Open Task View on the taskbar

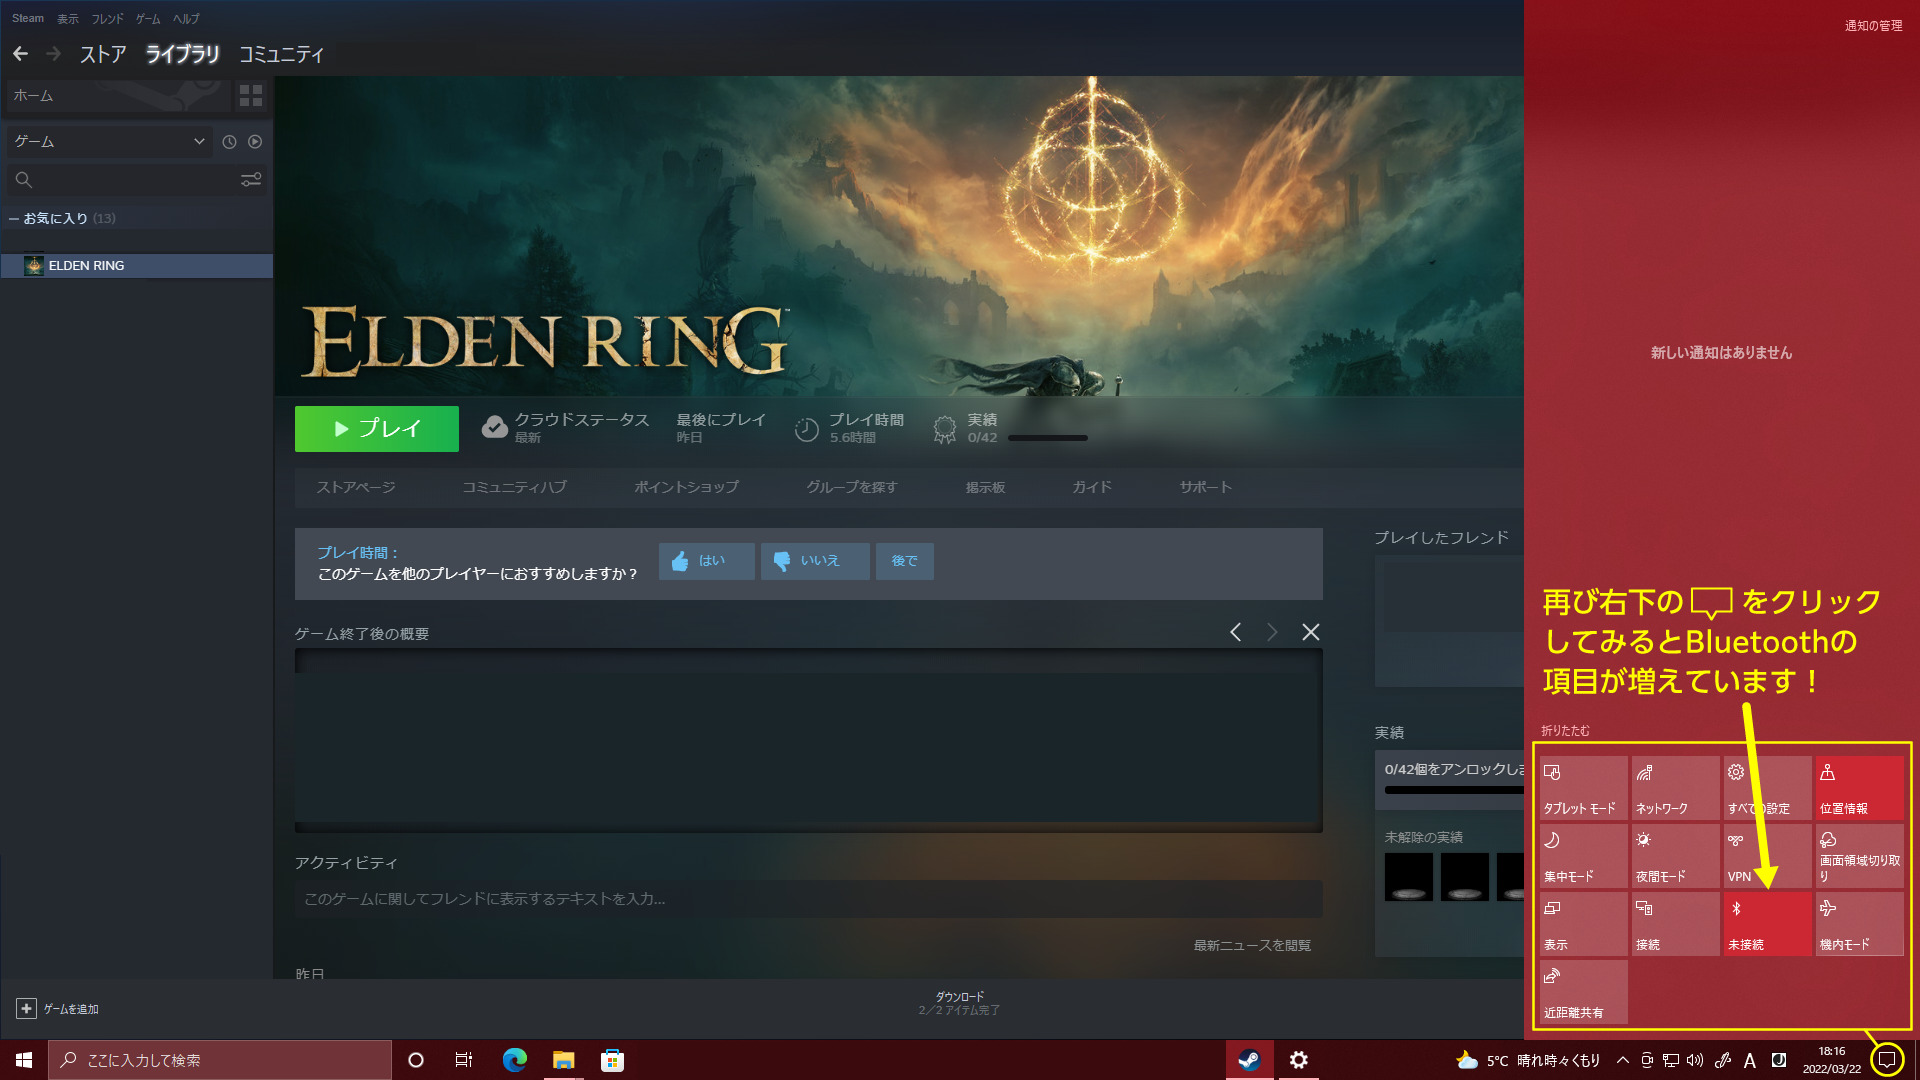pyautogui.click(x=464, y=1060)
